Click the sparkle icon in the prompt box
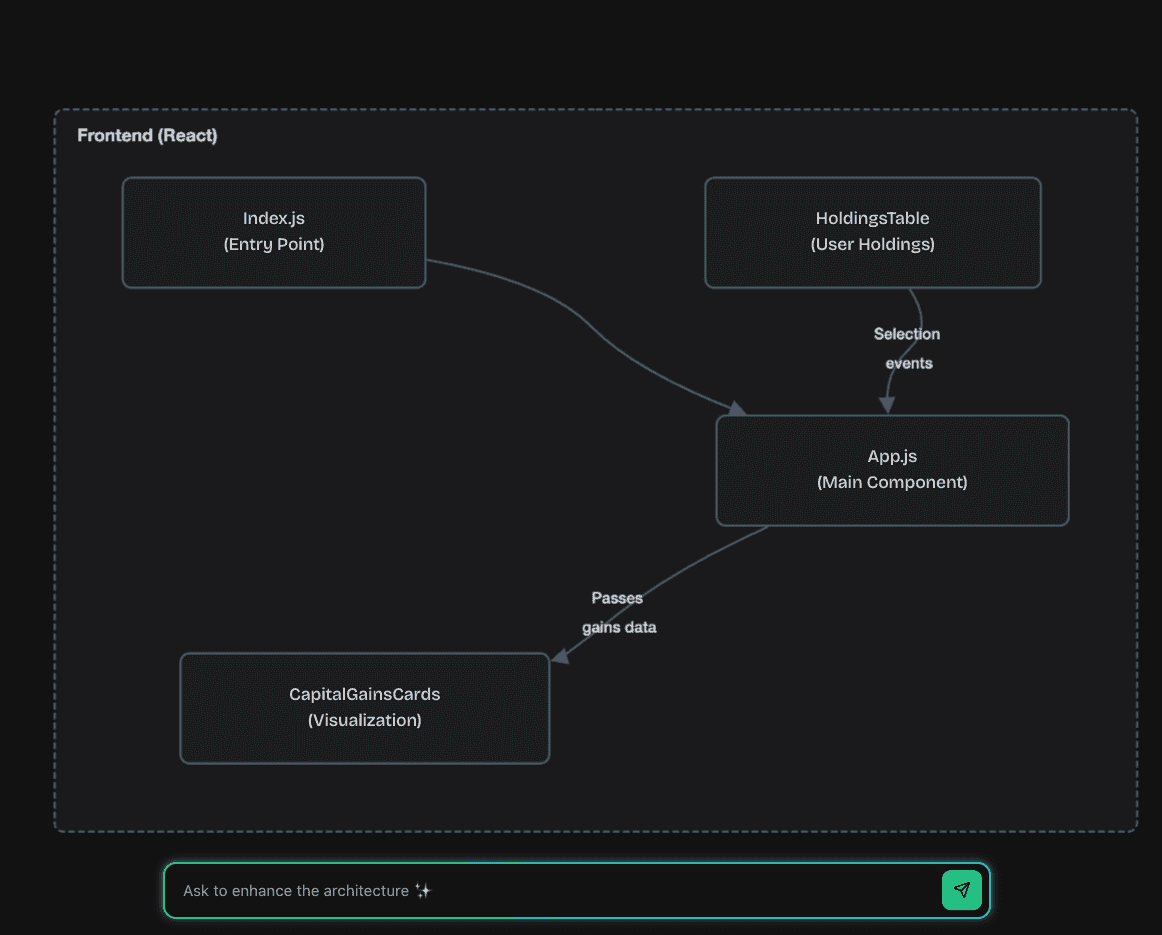The height and width of the screenshot is (935, 1162). [x=423, y=890]
